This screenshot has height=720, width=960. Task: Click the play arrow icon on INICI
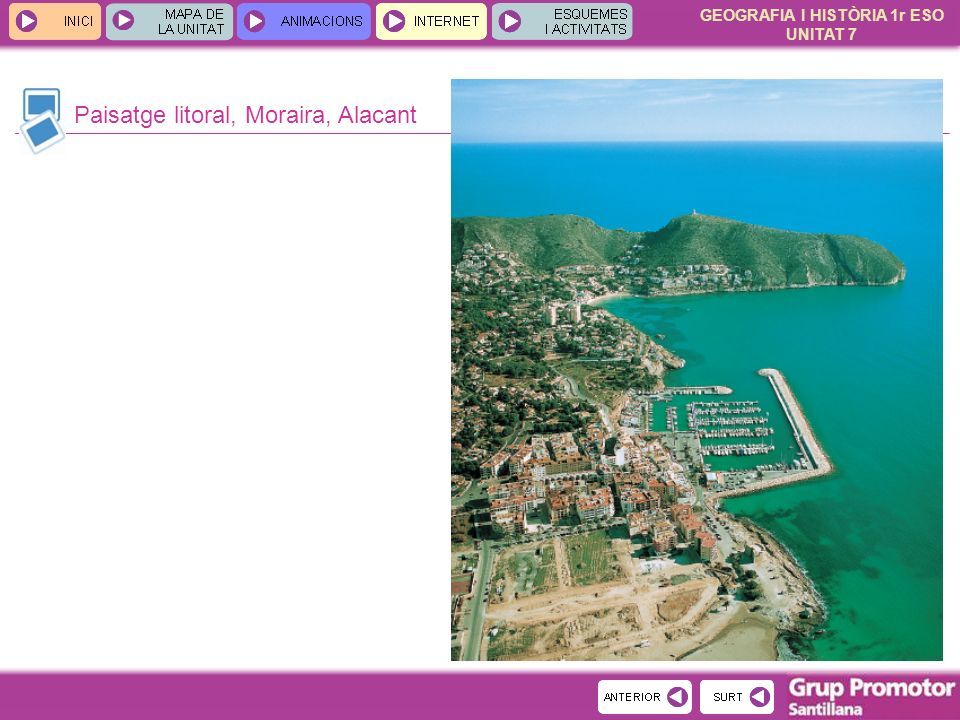tap(26, 21)
